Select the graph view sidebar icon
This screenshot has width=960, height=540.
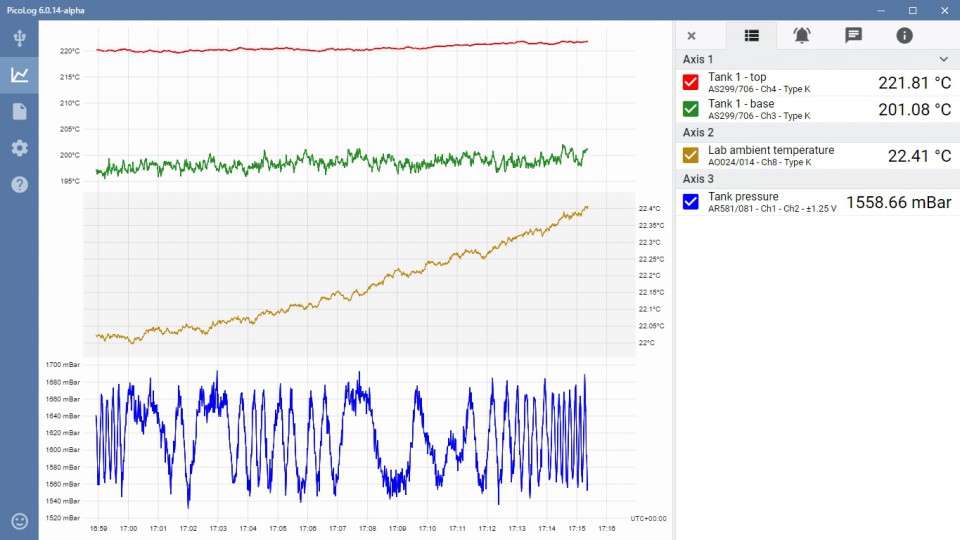tap(19, 75)
